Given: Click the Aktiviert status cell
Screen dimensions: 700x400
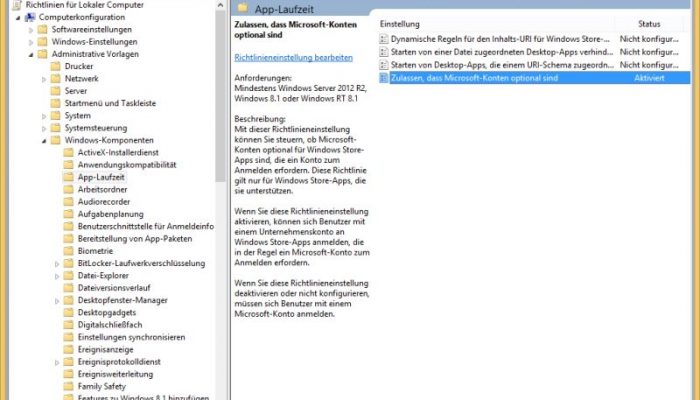Looking at the screenshot, I should coord(649,78).
